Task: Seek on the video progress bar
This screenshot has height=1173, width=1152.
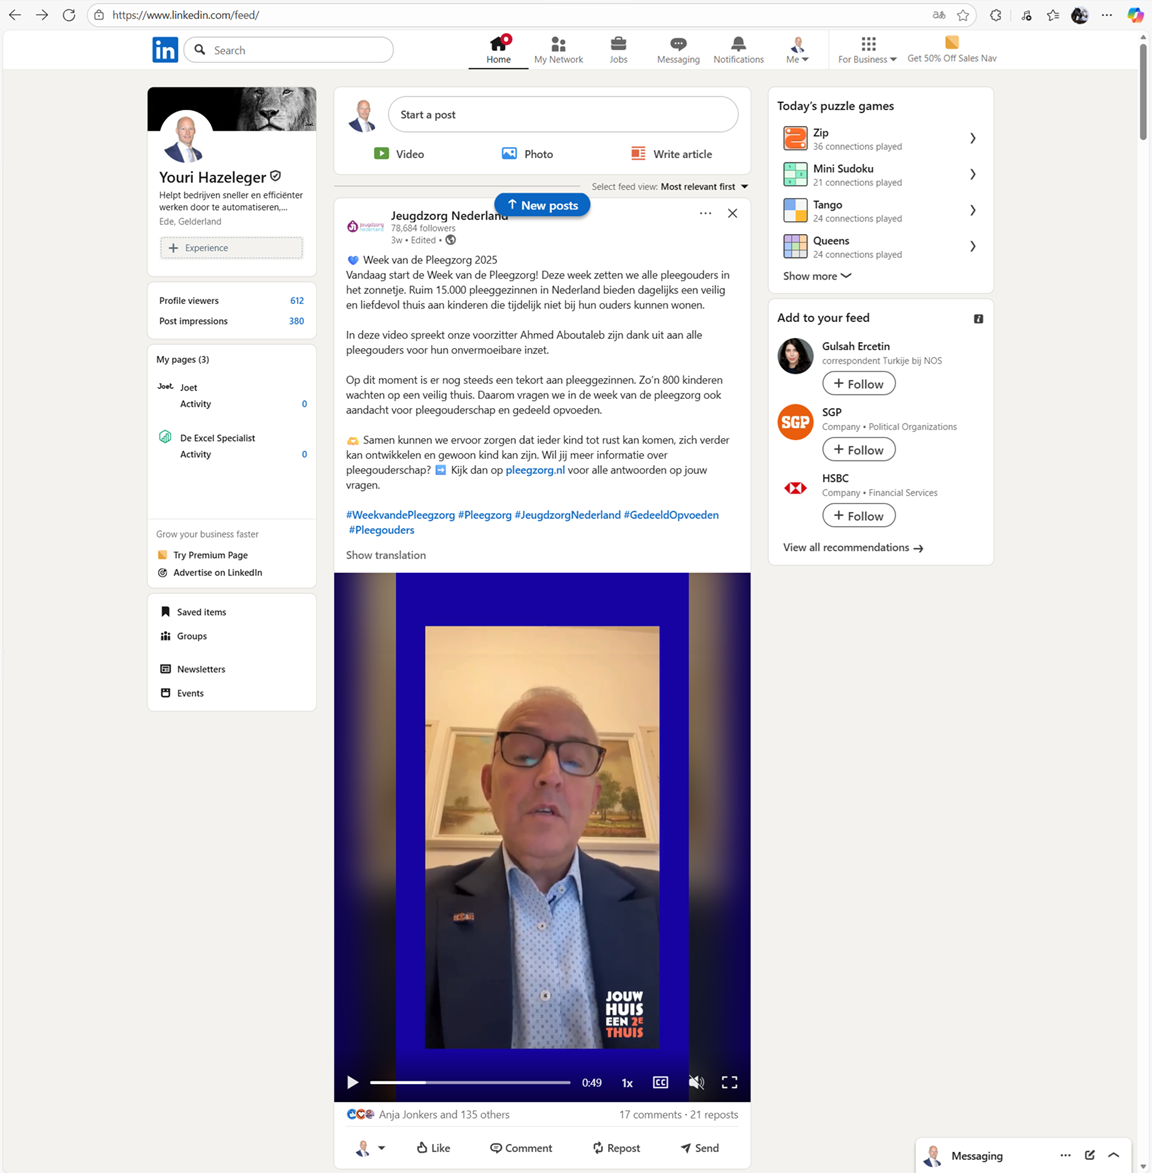Action: (470, 1082)
